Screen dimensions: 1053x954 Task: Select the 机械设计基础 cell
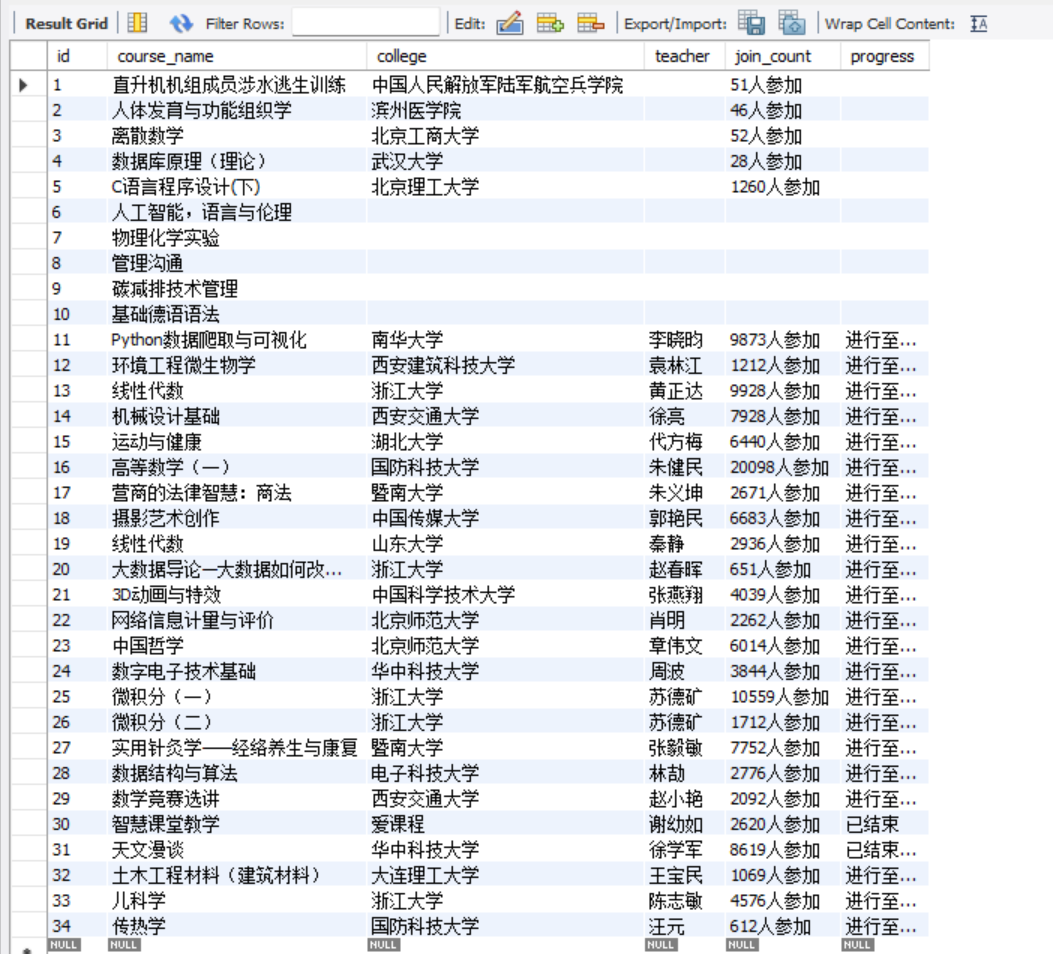pos(237,416)
